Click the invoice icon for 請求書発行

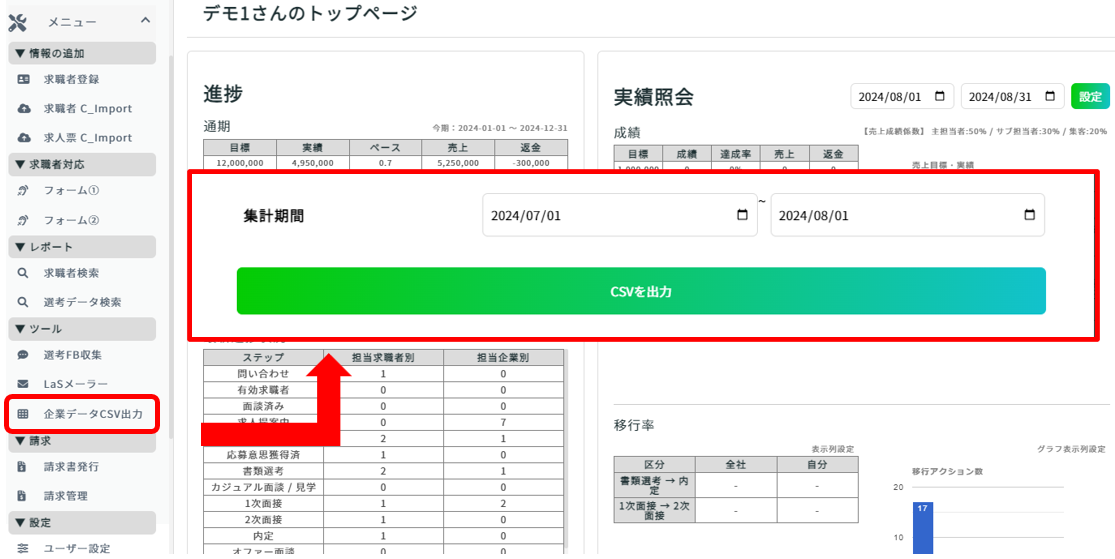22,467
